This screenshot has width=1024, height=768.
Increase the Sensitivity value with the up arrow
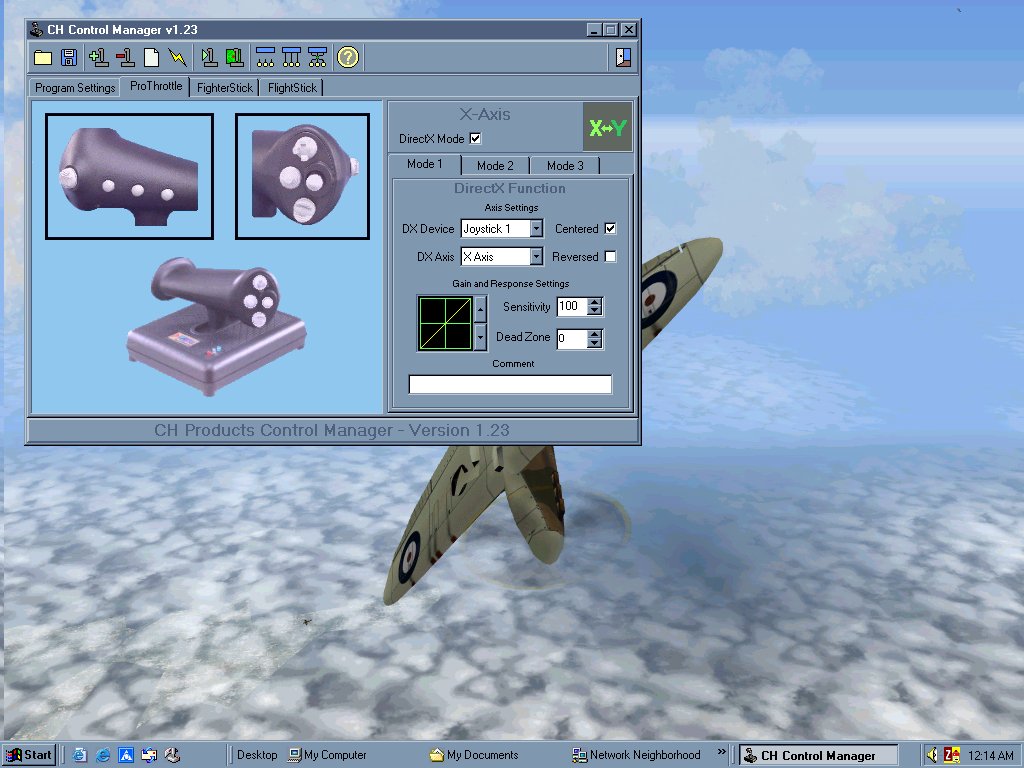click(x=594, y=302)
